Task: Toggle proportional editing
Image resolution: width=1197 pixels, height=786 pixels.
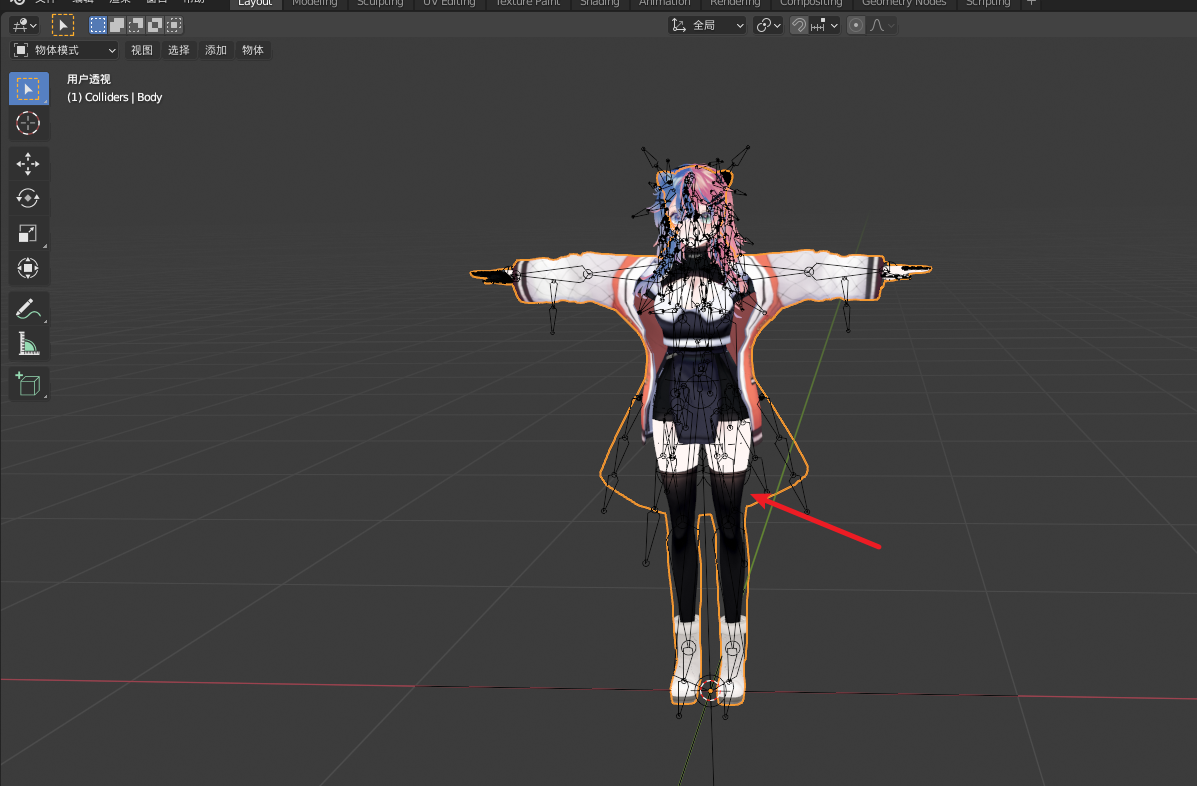Action: pos(856,25)
